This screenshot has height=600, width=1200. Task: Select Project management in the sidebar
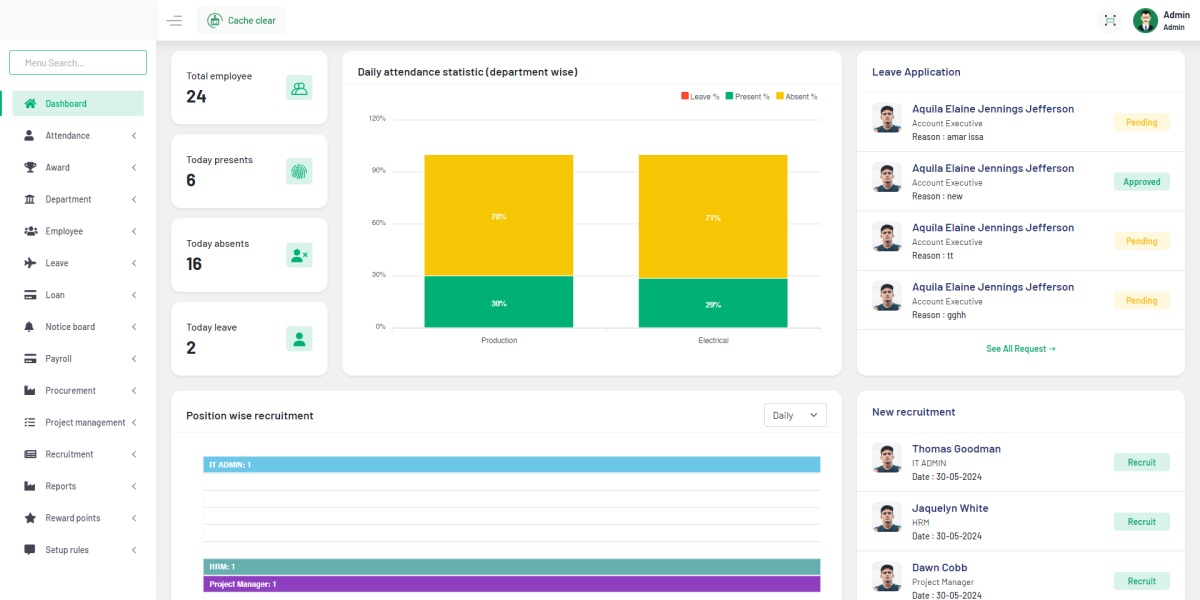78,423
